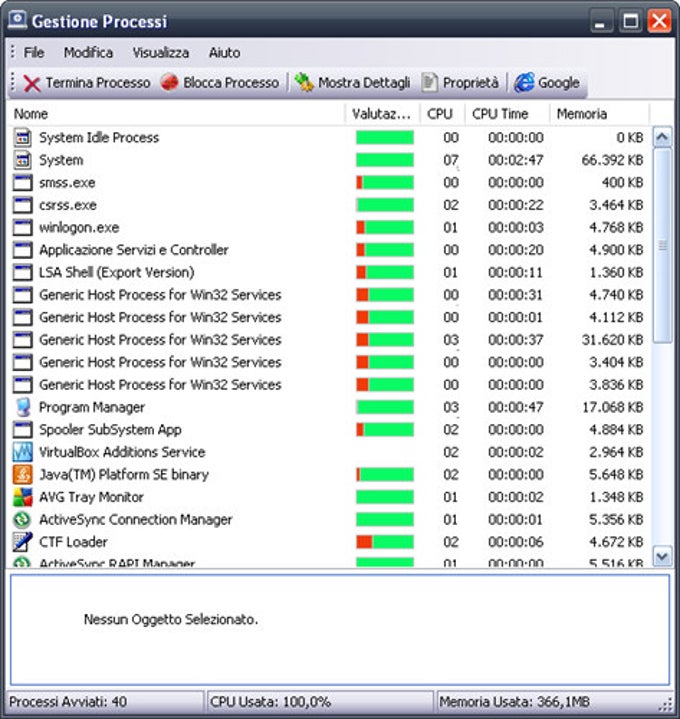Screen dimensions: 680x719
Task: Open the Visualizza menu
Action: click(x=161, y=53)
